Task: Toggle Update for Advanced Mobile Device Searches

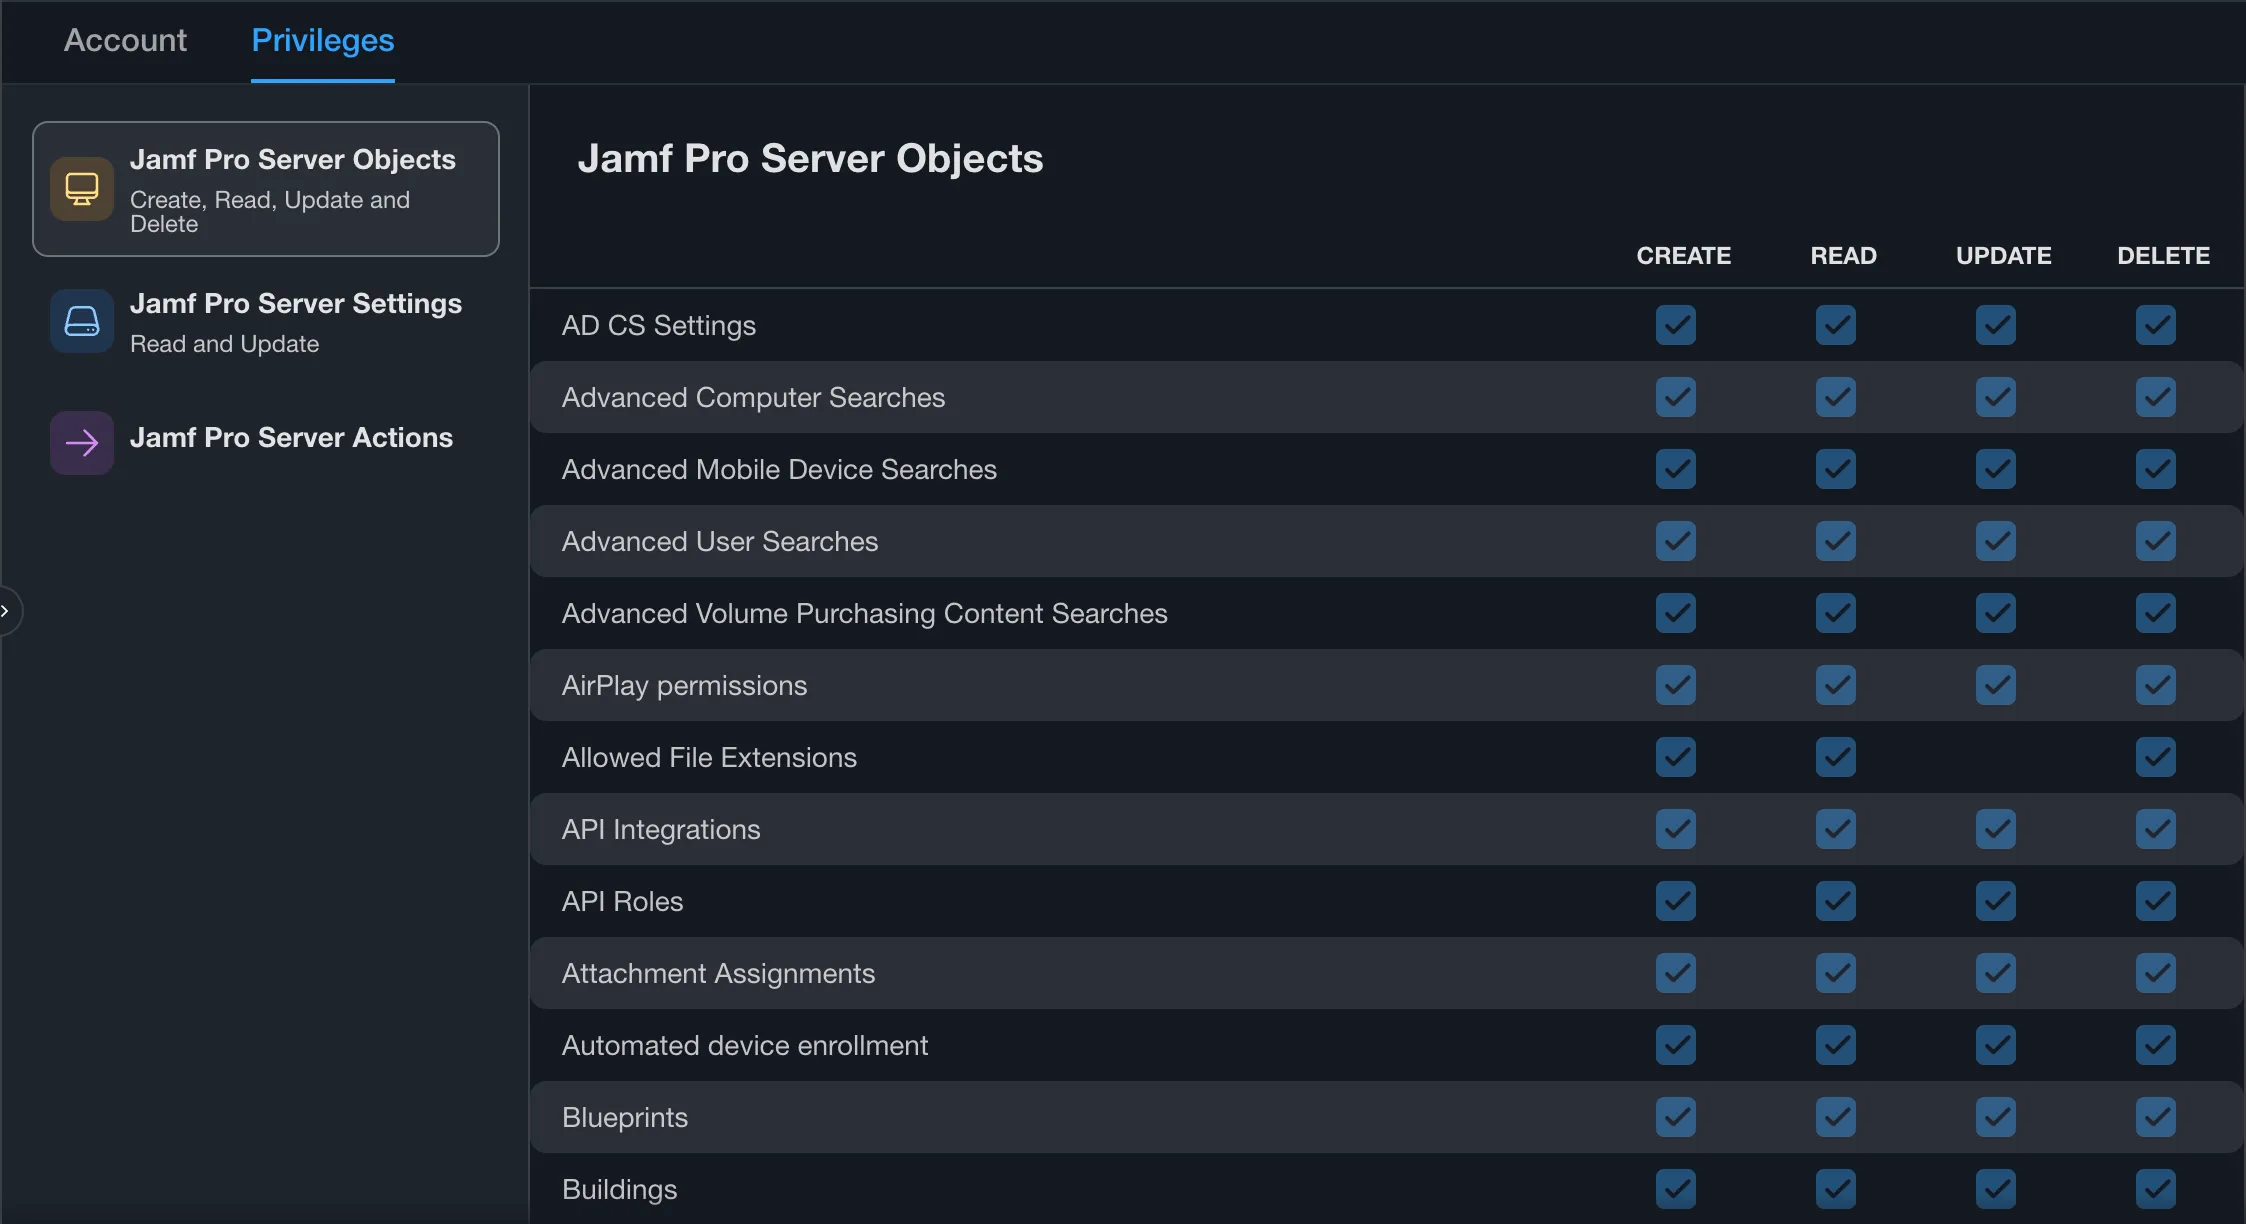Action: click(x=1996, y=469)
